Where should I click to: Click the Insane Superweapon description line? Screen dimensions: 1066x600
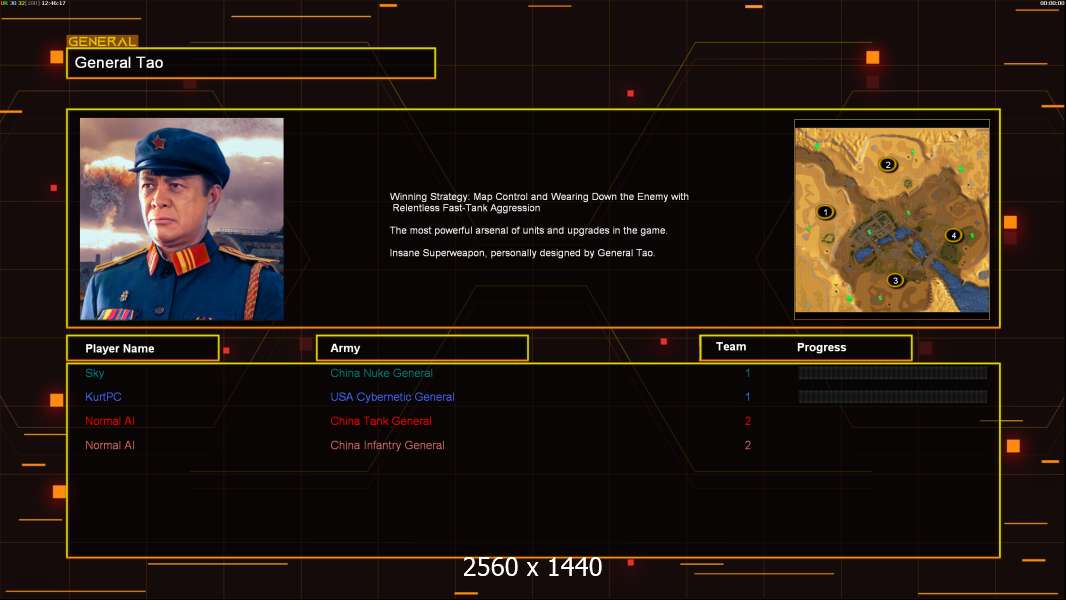click(x=522, y=253)
